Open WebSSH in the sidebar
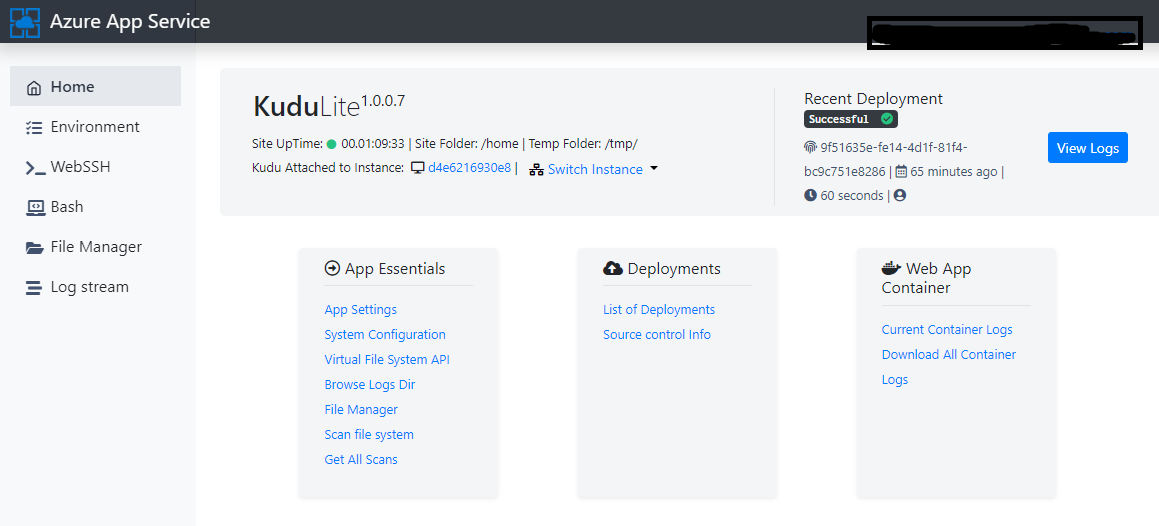This screenshot has height=526, width=1159. coord(95,167)
